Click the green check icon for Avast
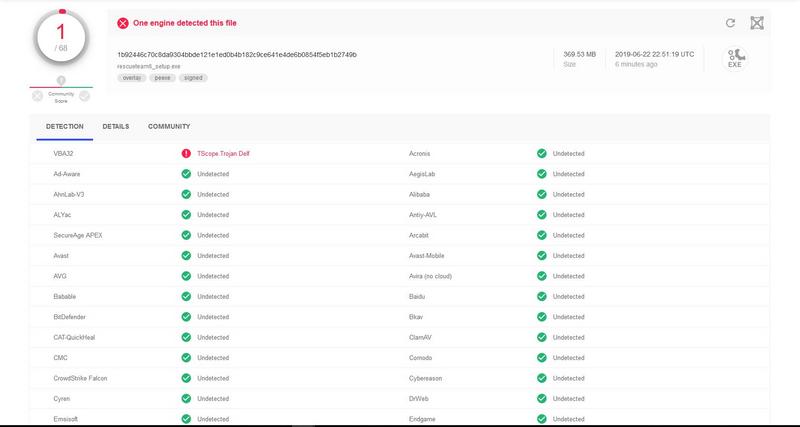The width and height of the screenshot is (800, 427). [186, 256]
